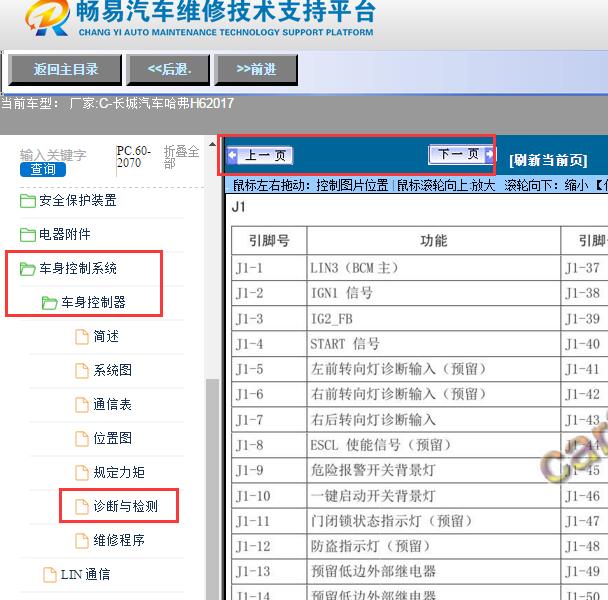Select cell J1-37
Image resolution: width=608 pixels, height=600 pixels.
pyautogui.click(x=584, y=268)
